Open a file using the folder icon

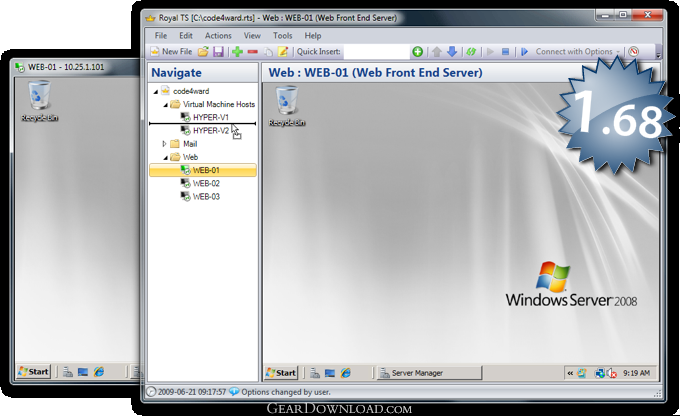[203, 52]
